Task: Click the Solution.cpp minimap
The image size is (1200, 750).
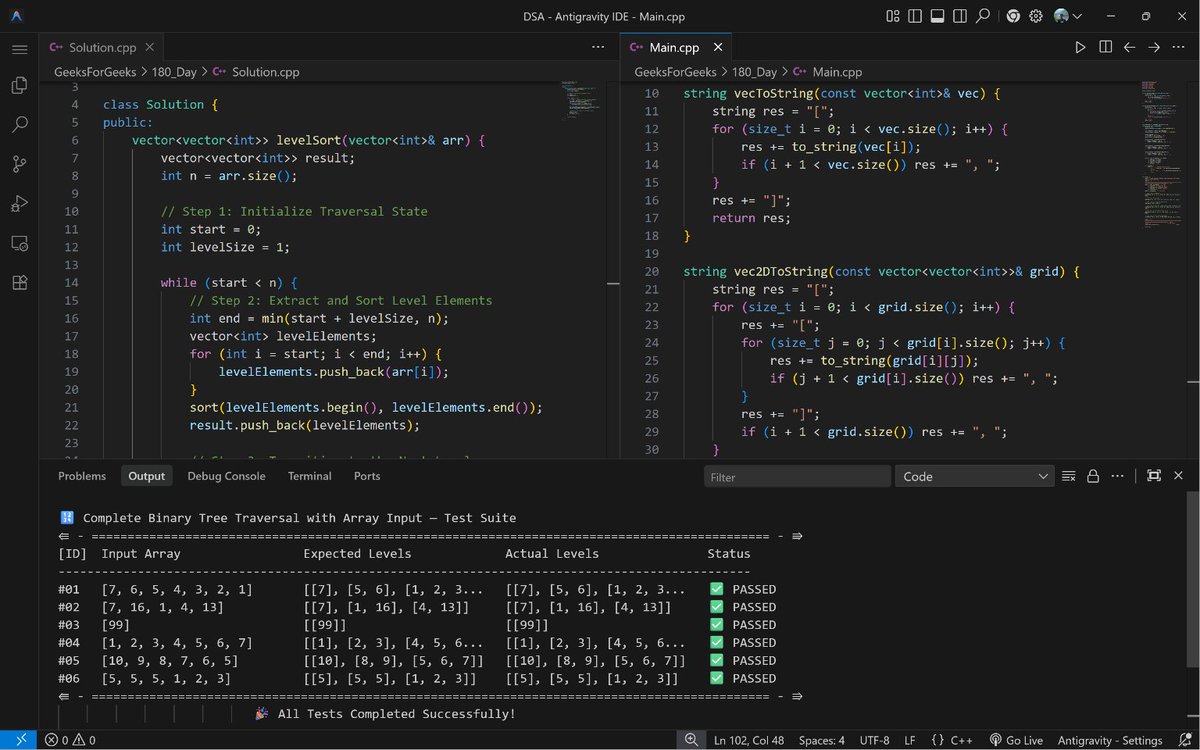Action: (581, 100)
